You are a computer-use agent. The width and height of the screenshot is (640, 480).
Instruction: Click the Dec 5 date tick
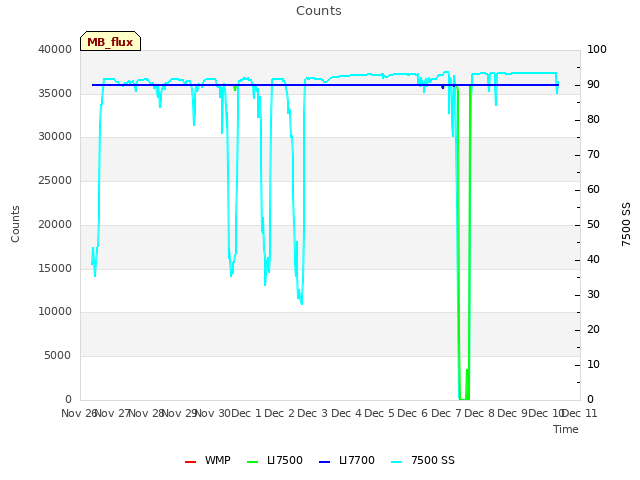tap(380, 413)
